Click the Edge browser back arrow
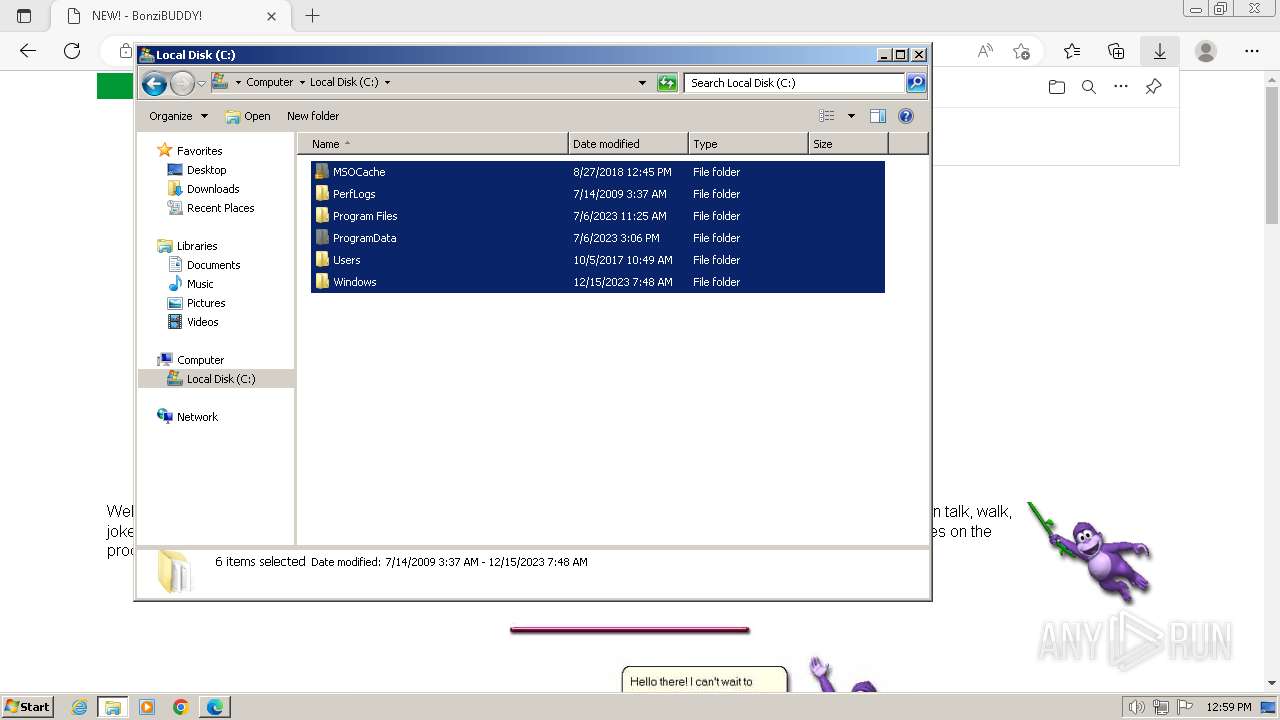 pos(28,51)
